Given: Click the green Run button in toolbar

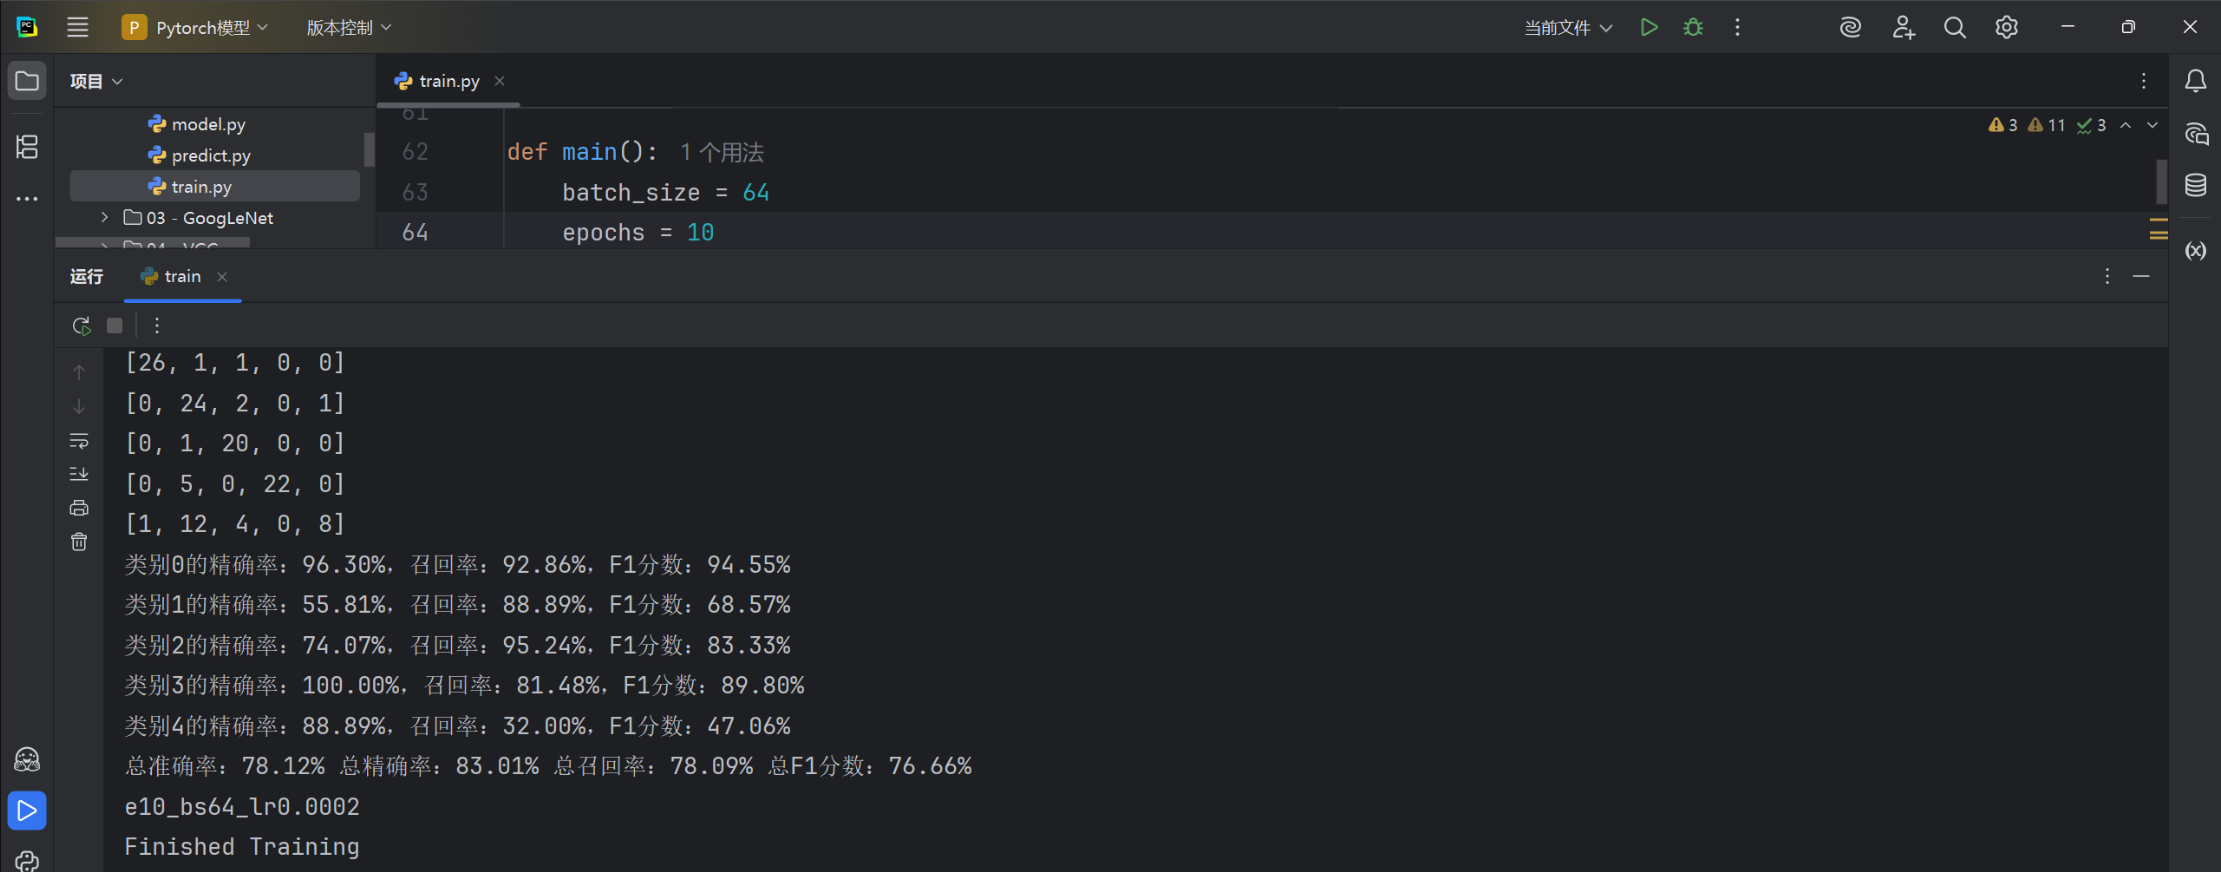Looking at the screenshot, I should point(1649,27).
